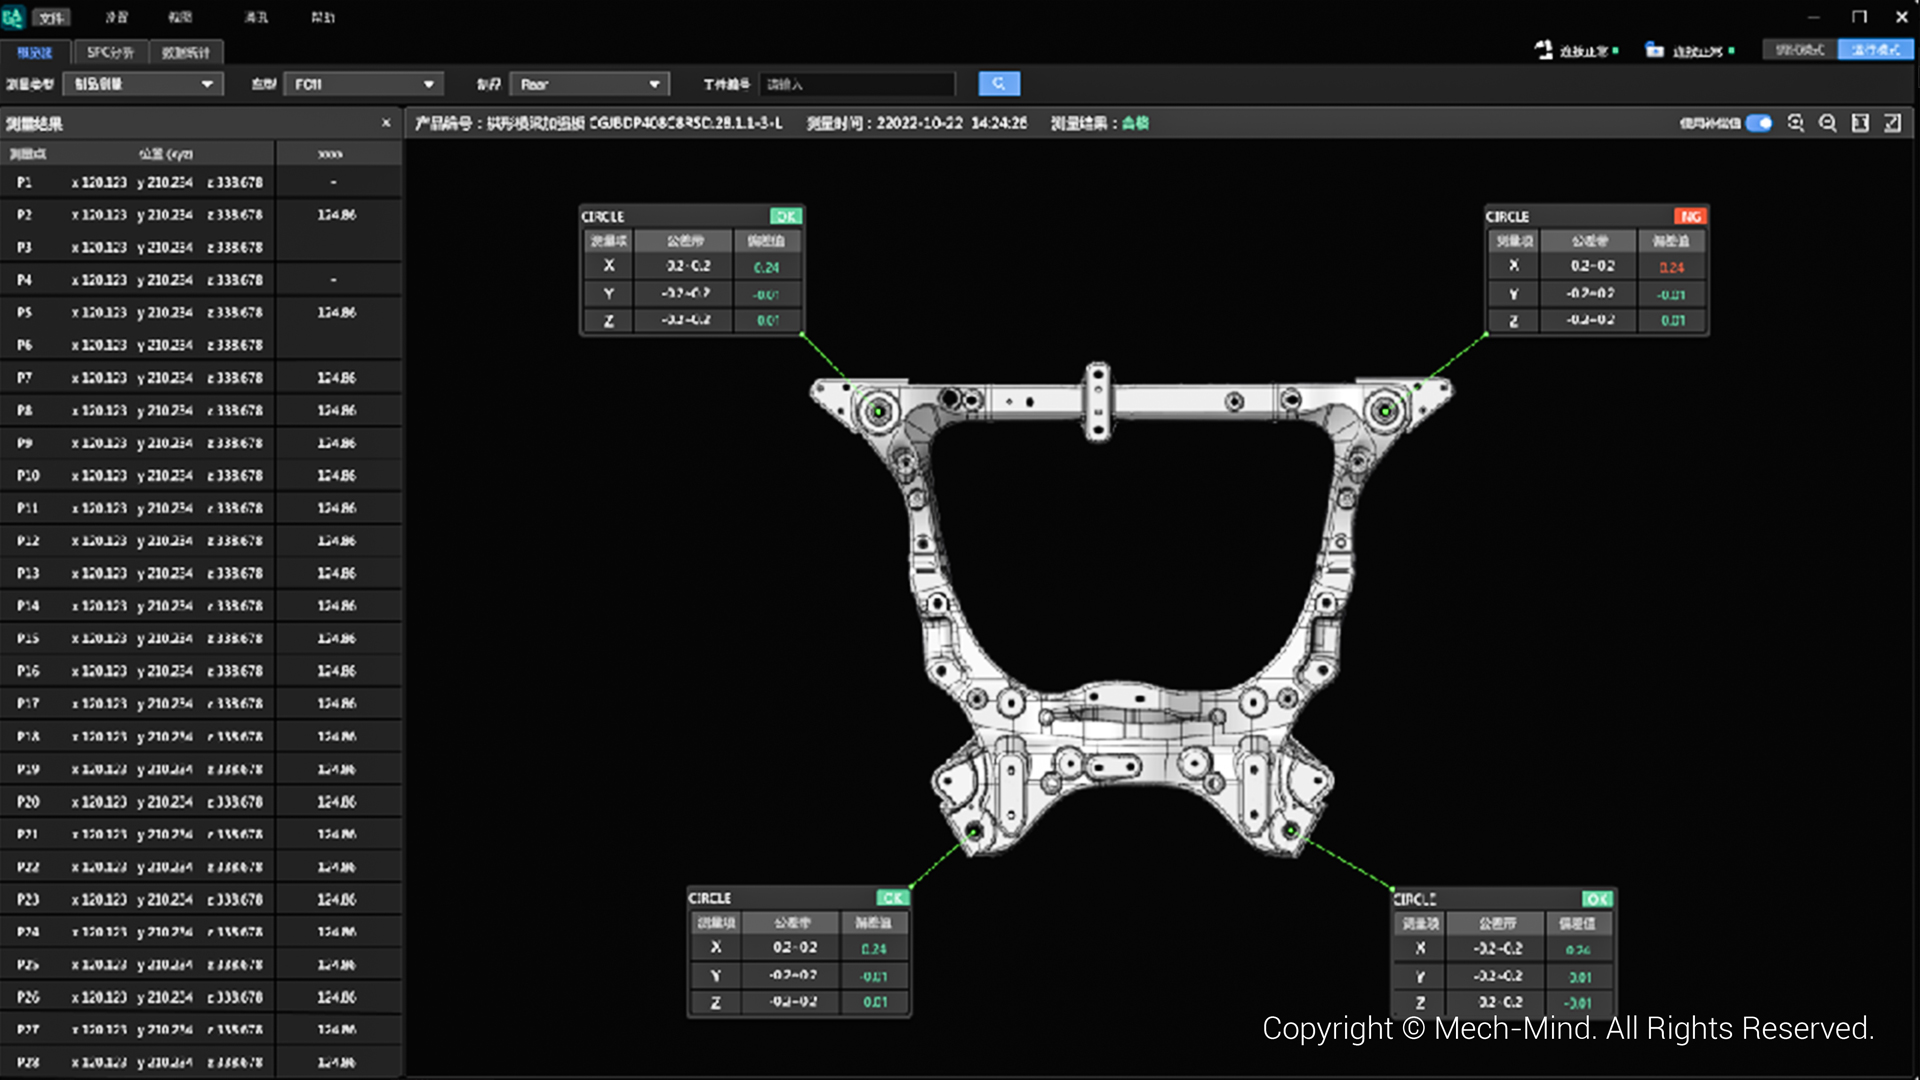
Task: Expand the FCII model dropdown
Action: [x=363, y=84]
